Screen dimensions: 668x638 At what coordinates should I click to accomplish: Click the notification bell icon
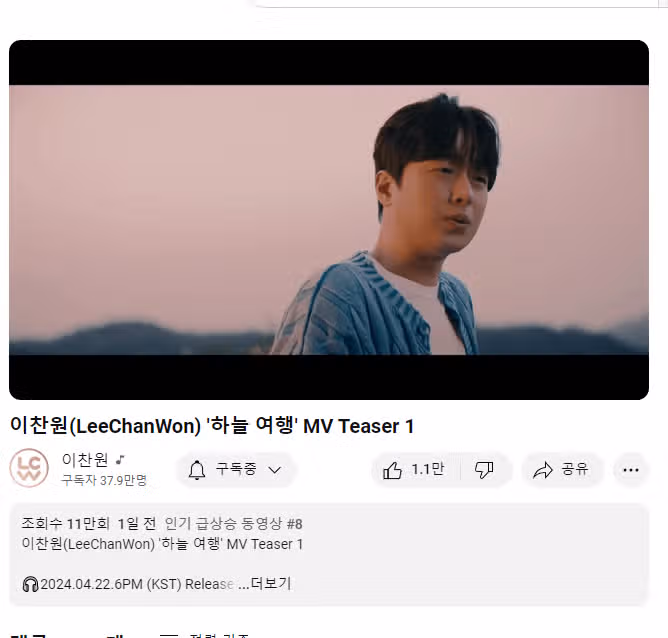(x=197, y=470)
